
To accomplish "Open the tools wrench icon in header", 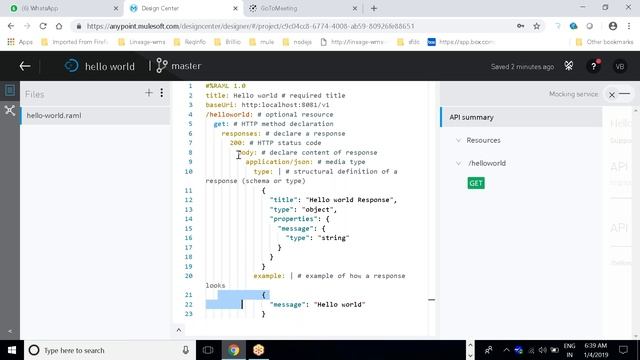I will (x=569, y=66).
